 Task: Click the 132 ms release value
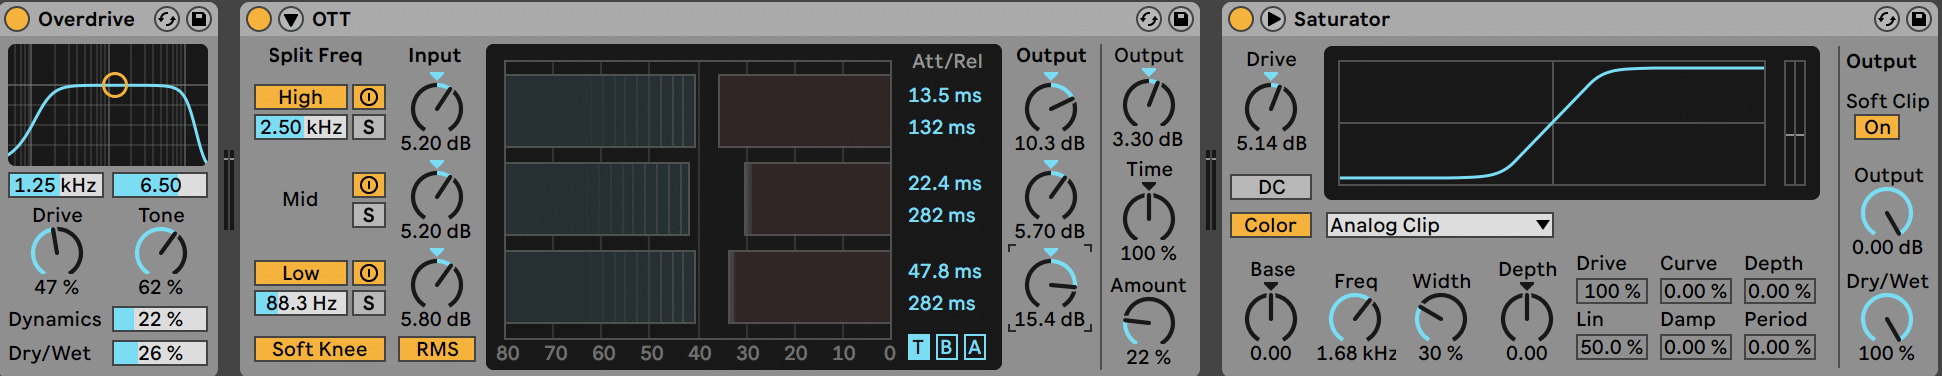(x=942, y=127)
